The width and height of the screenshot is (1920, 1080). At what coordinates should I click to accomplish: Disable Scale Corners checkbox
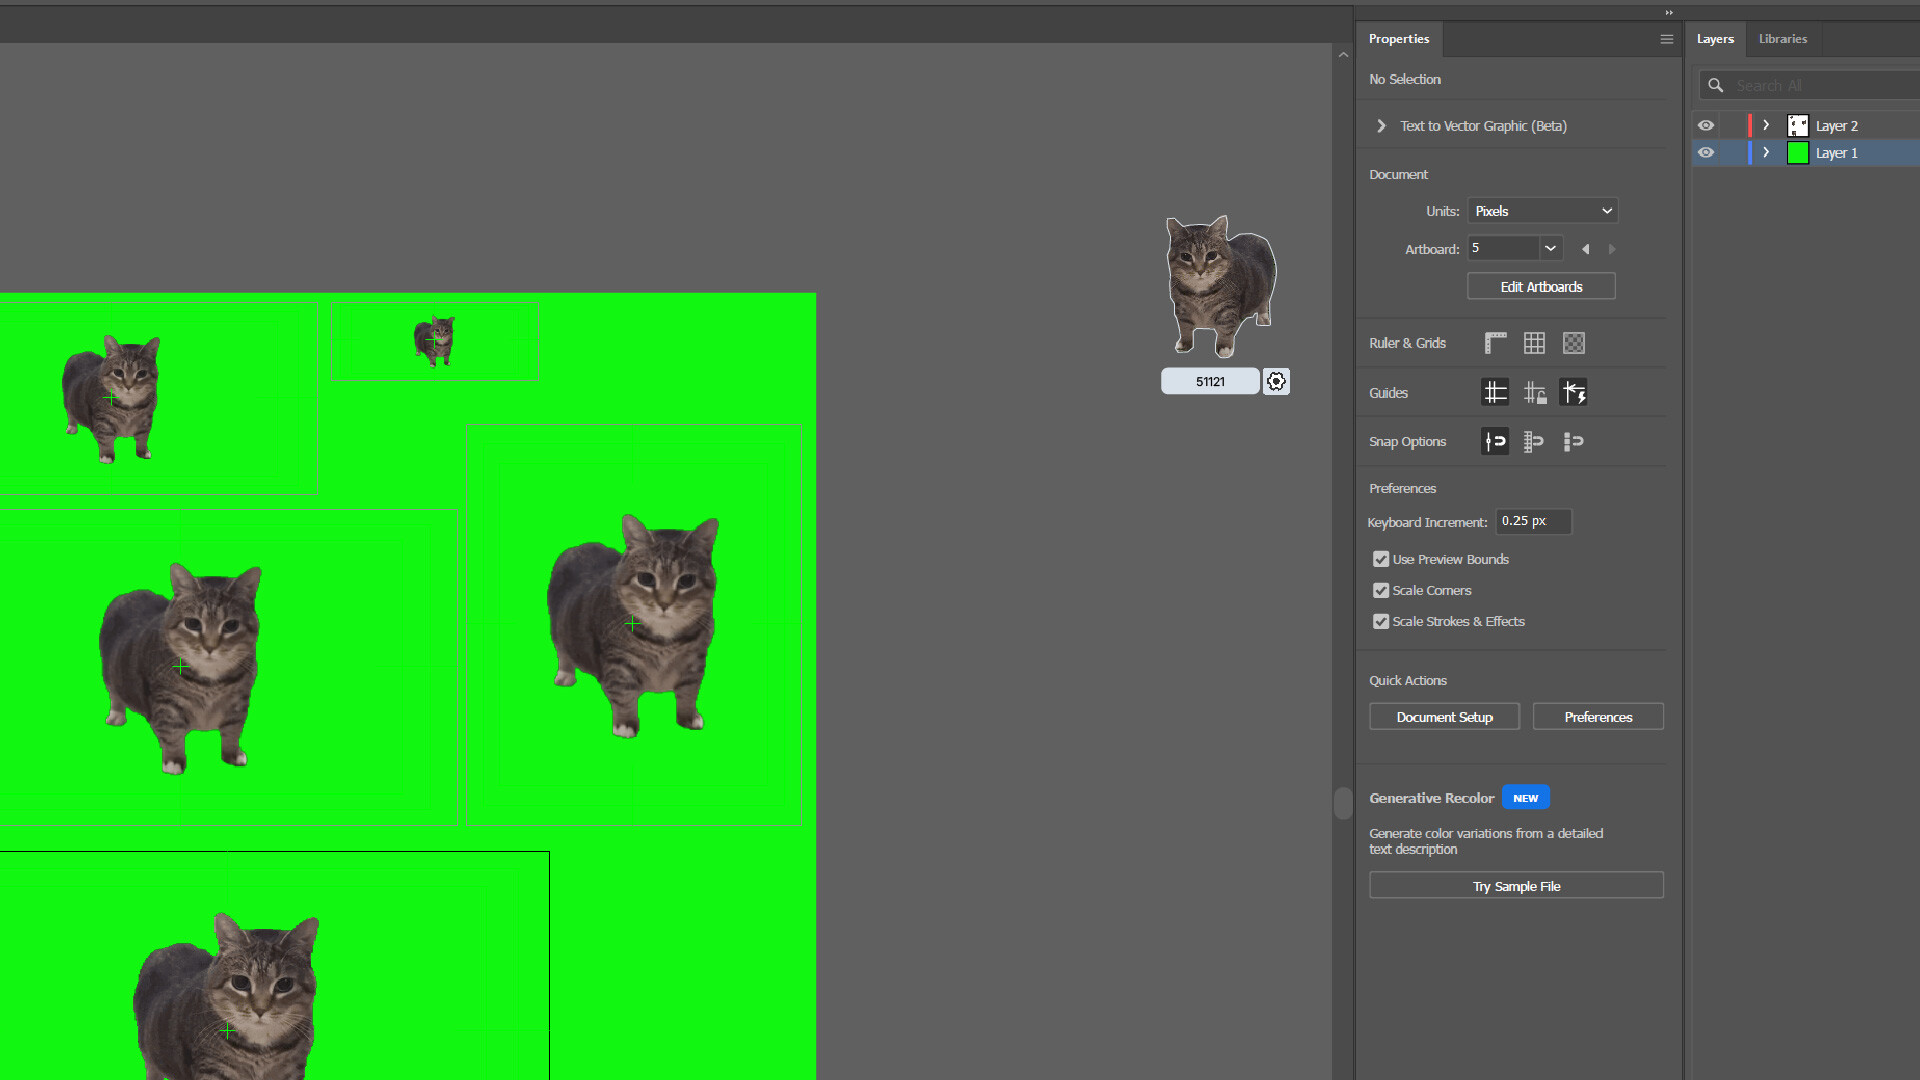(x=1380, y=590)
